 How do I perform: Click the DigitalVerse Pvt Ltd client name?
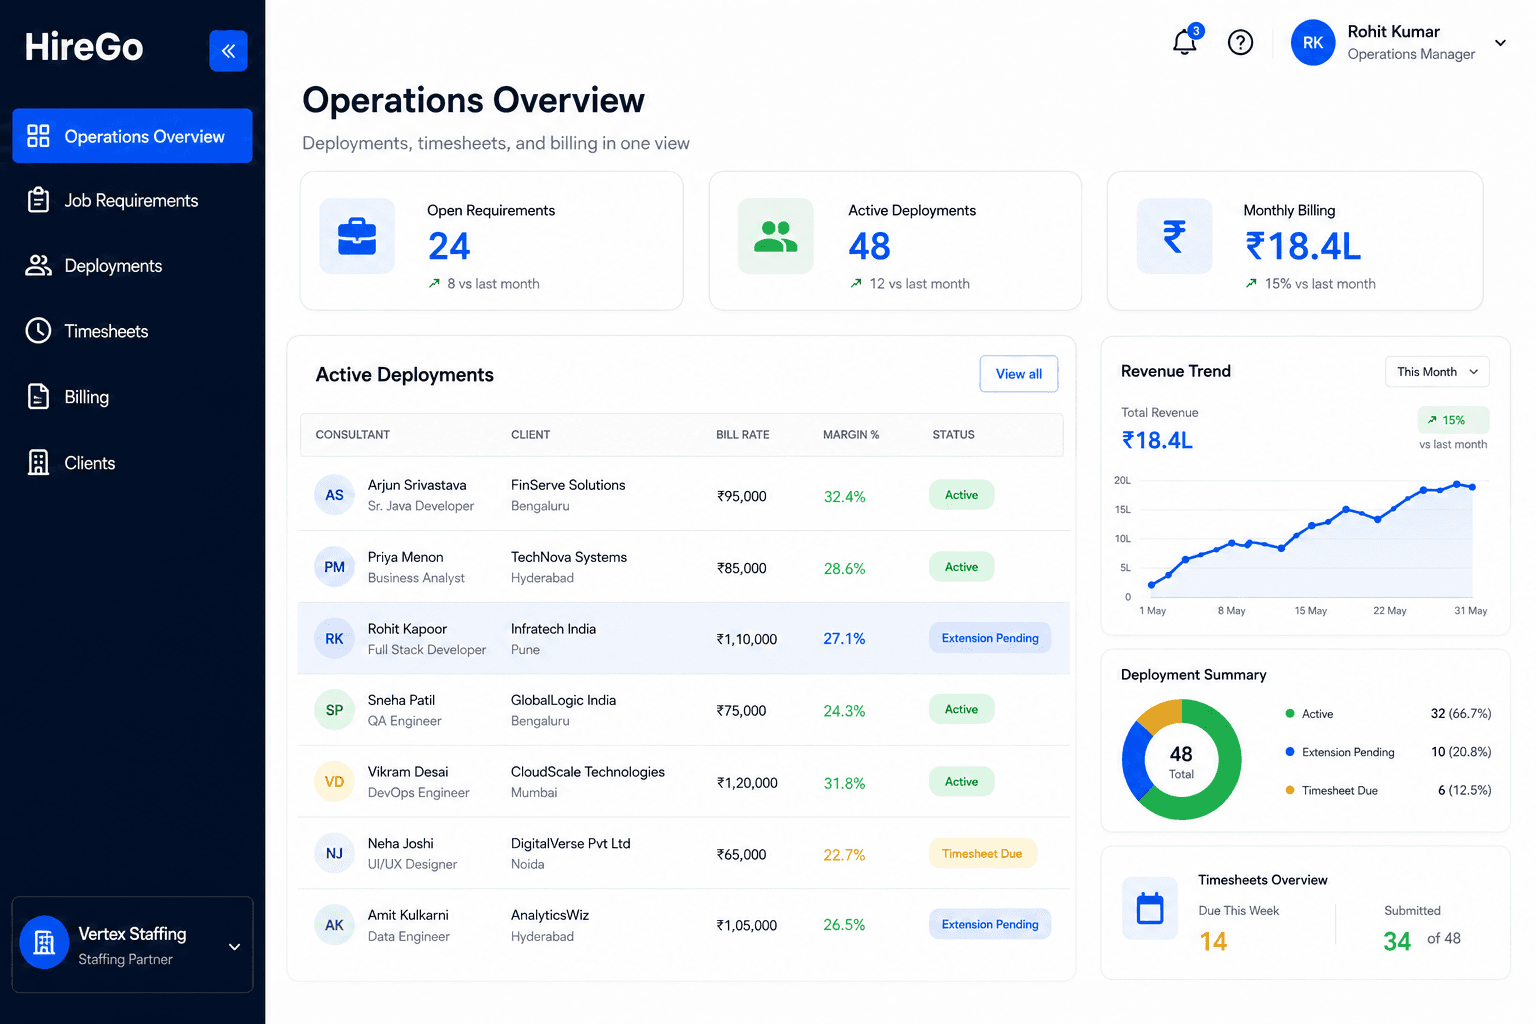[571, 844]
